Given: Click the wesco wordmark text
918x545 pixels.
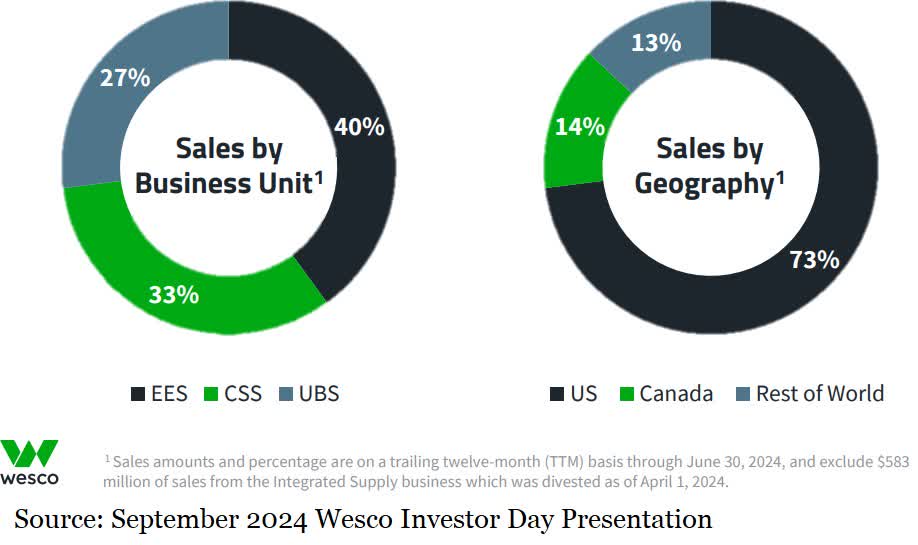Looking at the screenshot, I should point(29,477).
